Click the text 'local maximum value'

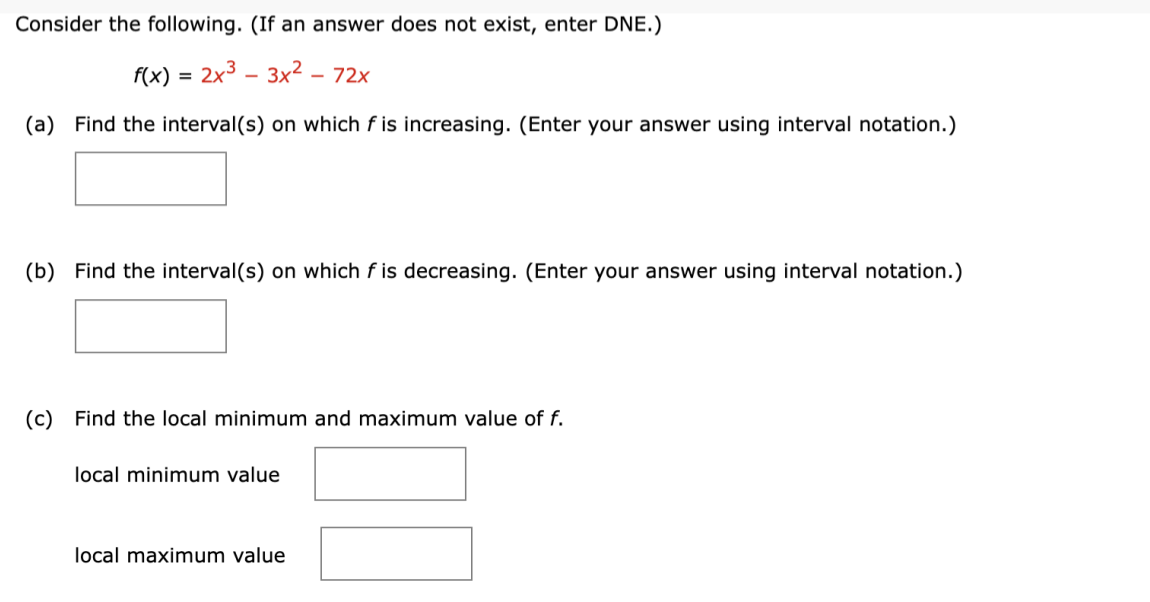[x=180, y=555]
